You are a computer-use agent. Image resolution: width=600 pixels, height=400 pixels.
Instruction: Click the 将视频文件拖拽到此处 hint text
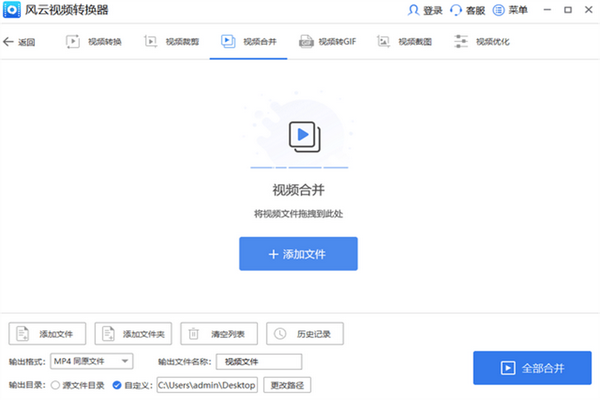click(298, 214)
